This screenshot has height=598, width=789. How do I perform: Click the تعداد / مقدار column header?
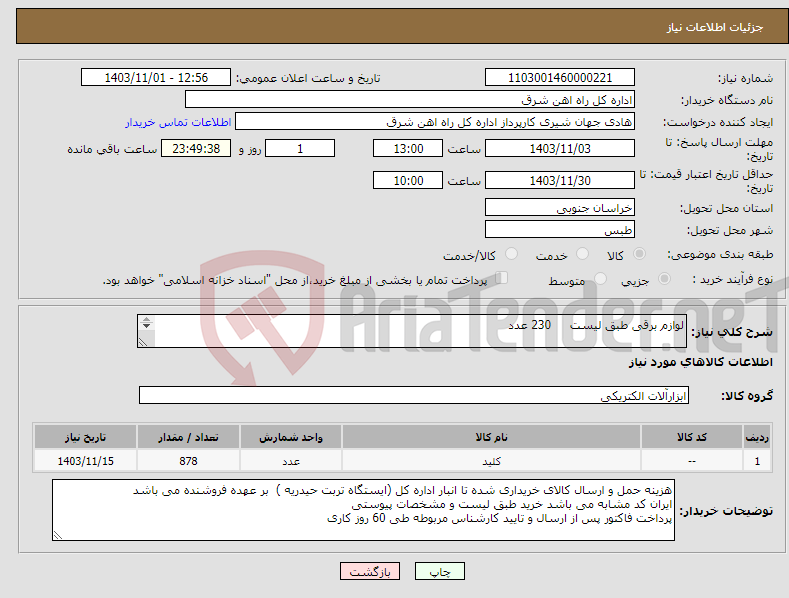tap(188, 437)
